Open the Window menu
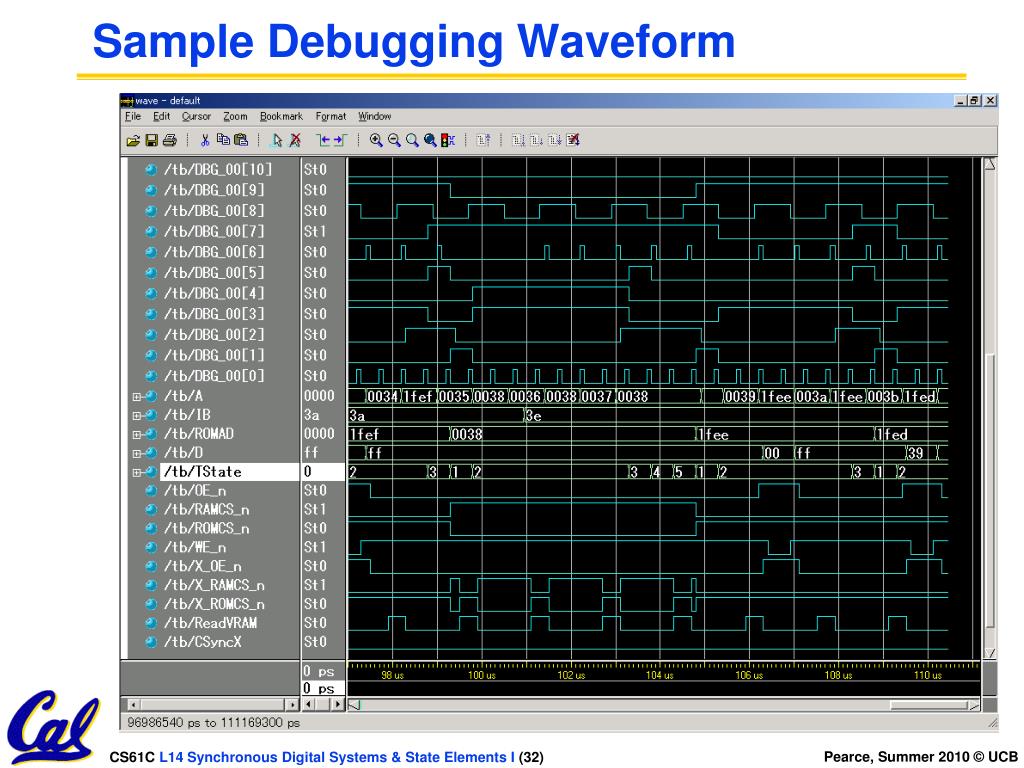This screenshot has height=768, width=1024. coord(374,116)
